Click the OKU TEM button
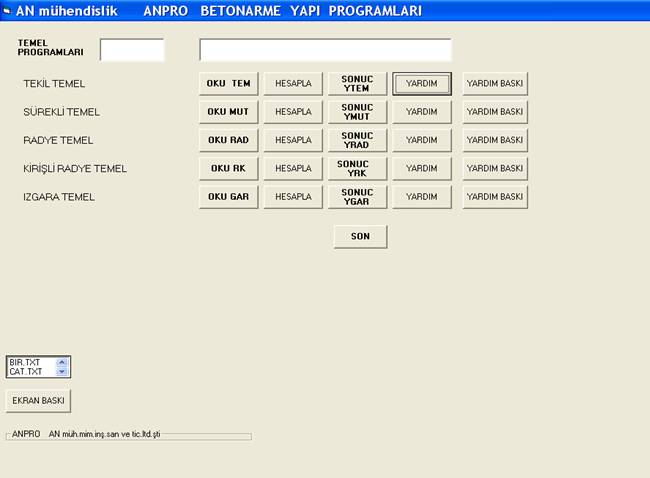Viewport: 650px width, 478px height. pyautogui.click(x=228, y=84)
